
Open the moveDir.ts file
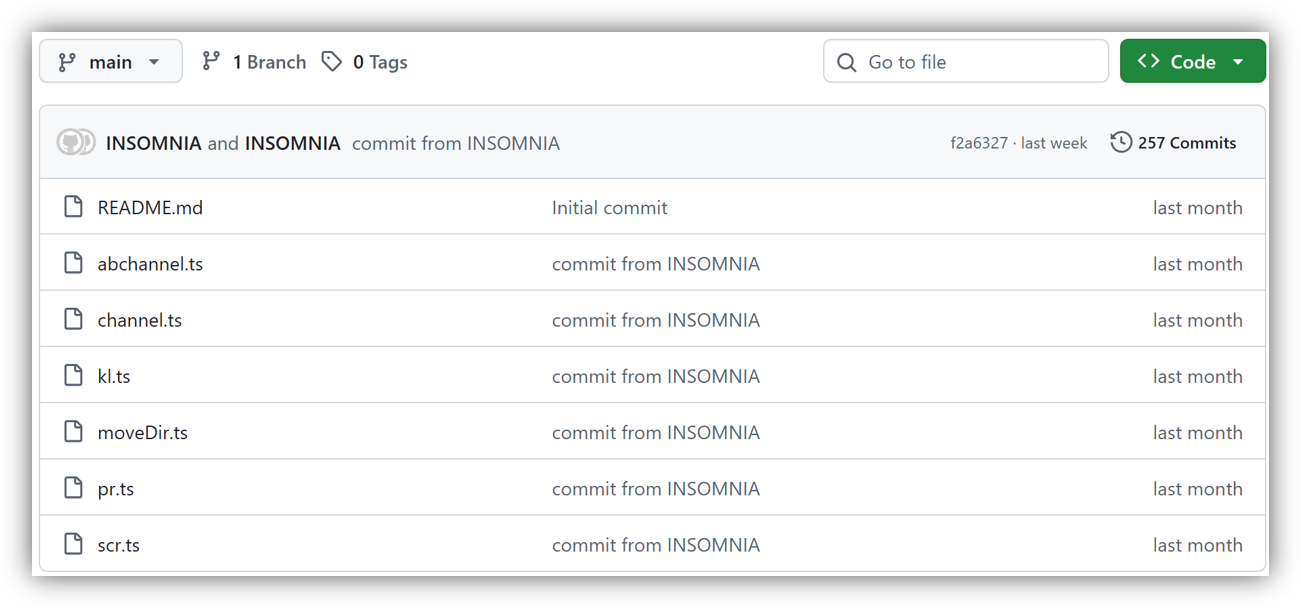click(143, 432)
